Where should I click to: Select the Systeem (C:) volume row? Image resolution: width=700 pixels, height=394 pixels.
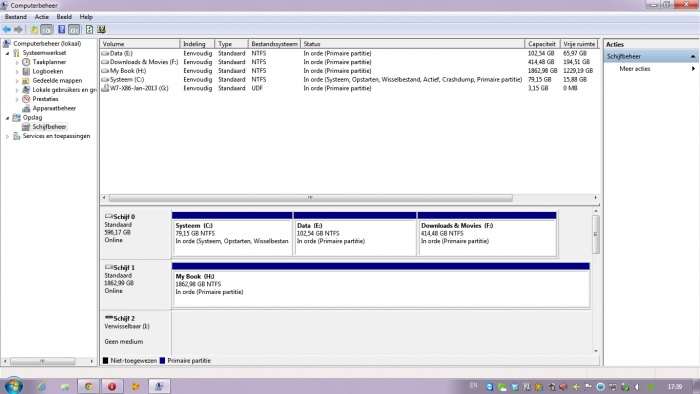(349, 79)
